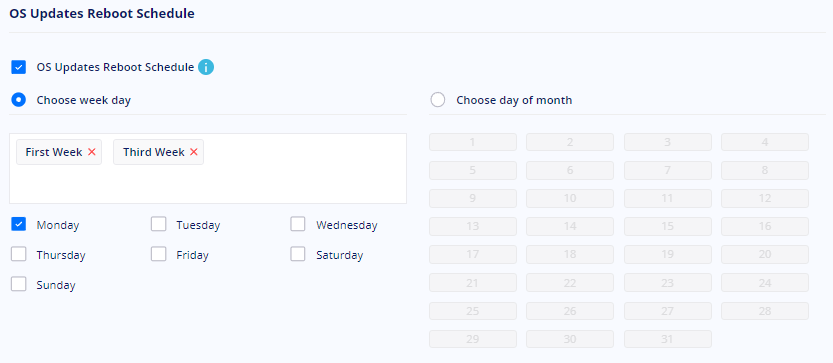This screenshot has height=363, width=833.
Task: Check the Tuesday checkbox
Action: click(x=158, y=224)
